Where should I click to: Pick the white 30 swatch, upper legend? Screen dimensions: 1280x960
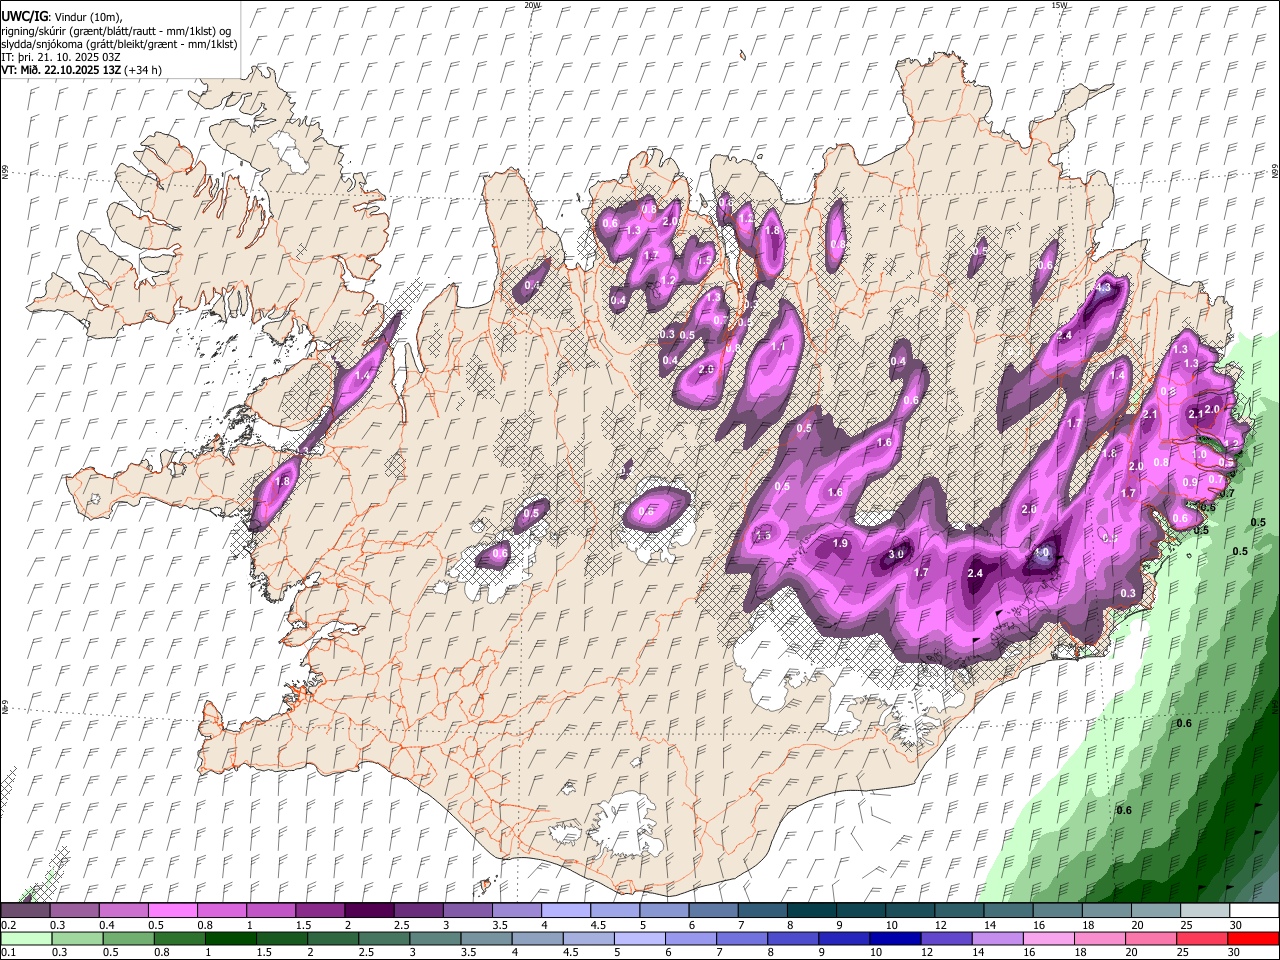coord(1254,910)
